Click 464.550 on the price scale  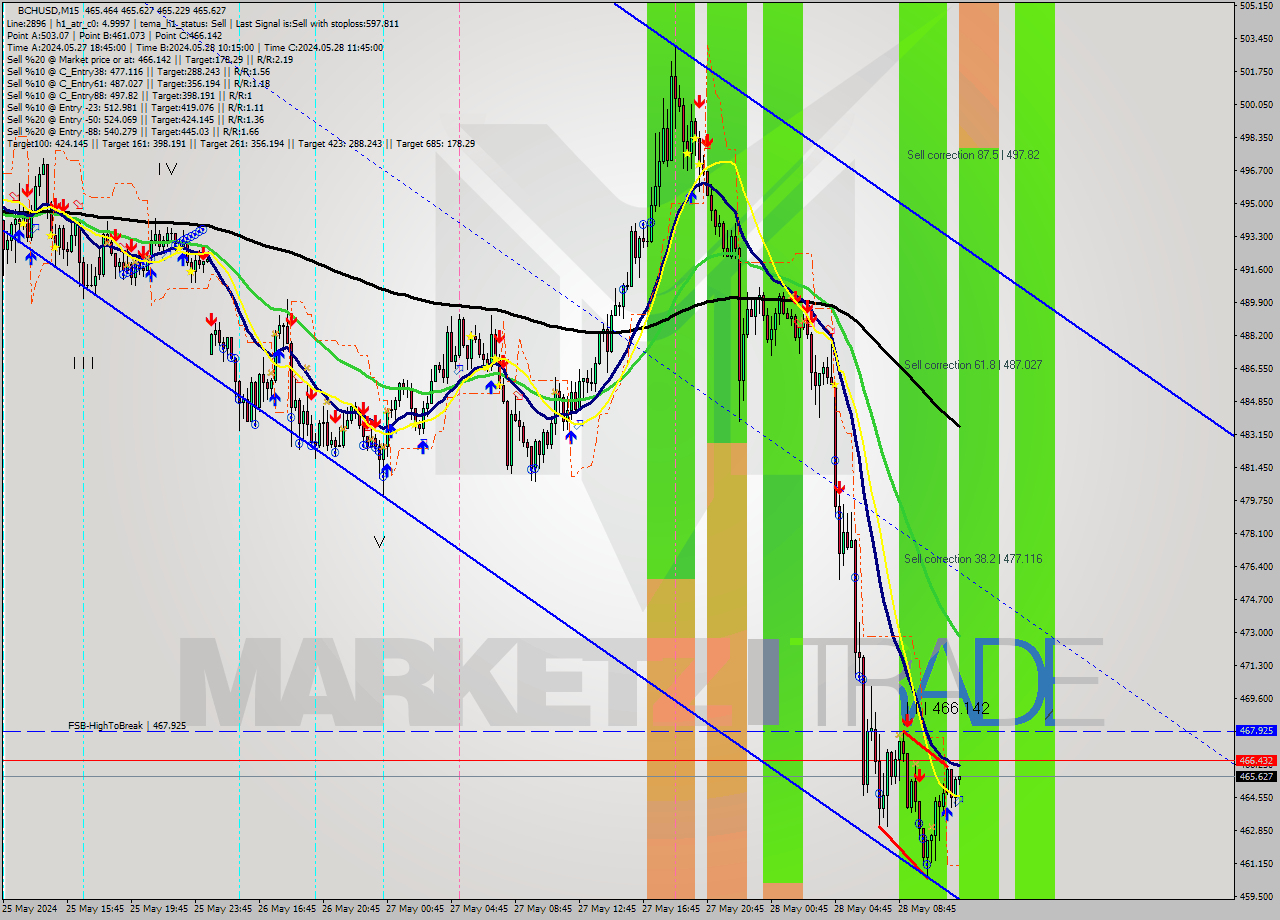1255,798
